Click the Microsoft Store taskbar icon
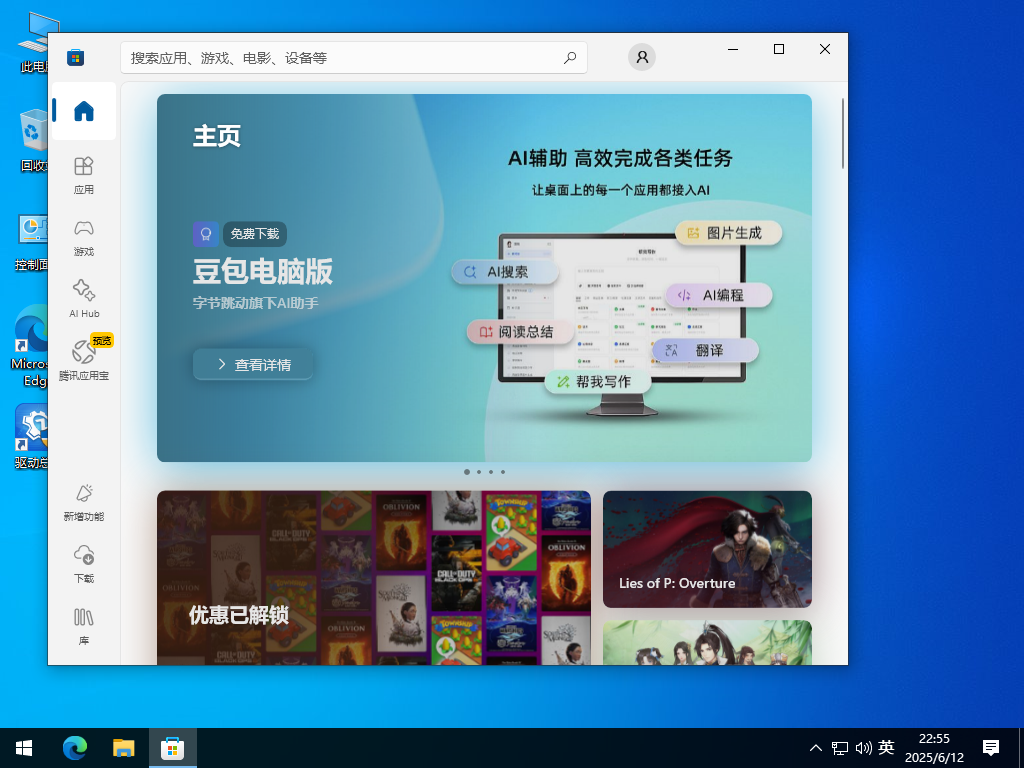The width and height of the screenshot is (1024, 768). click(x=172, y=748)
